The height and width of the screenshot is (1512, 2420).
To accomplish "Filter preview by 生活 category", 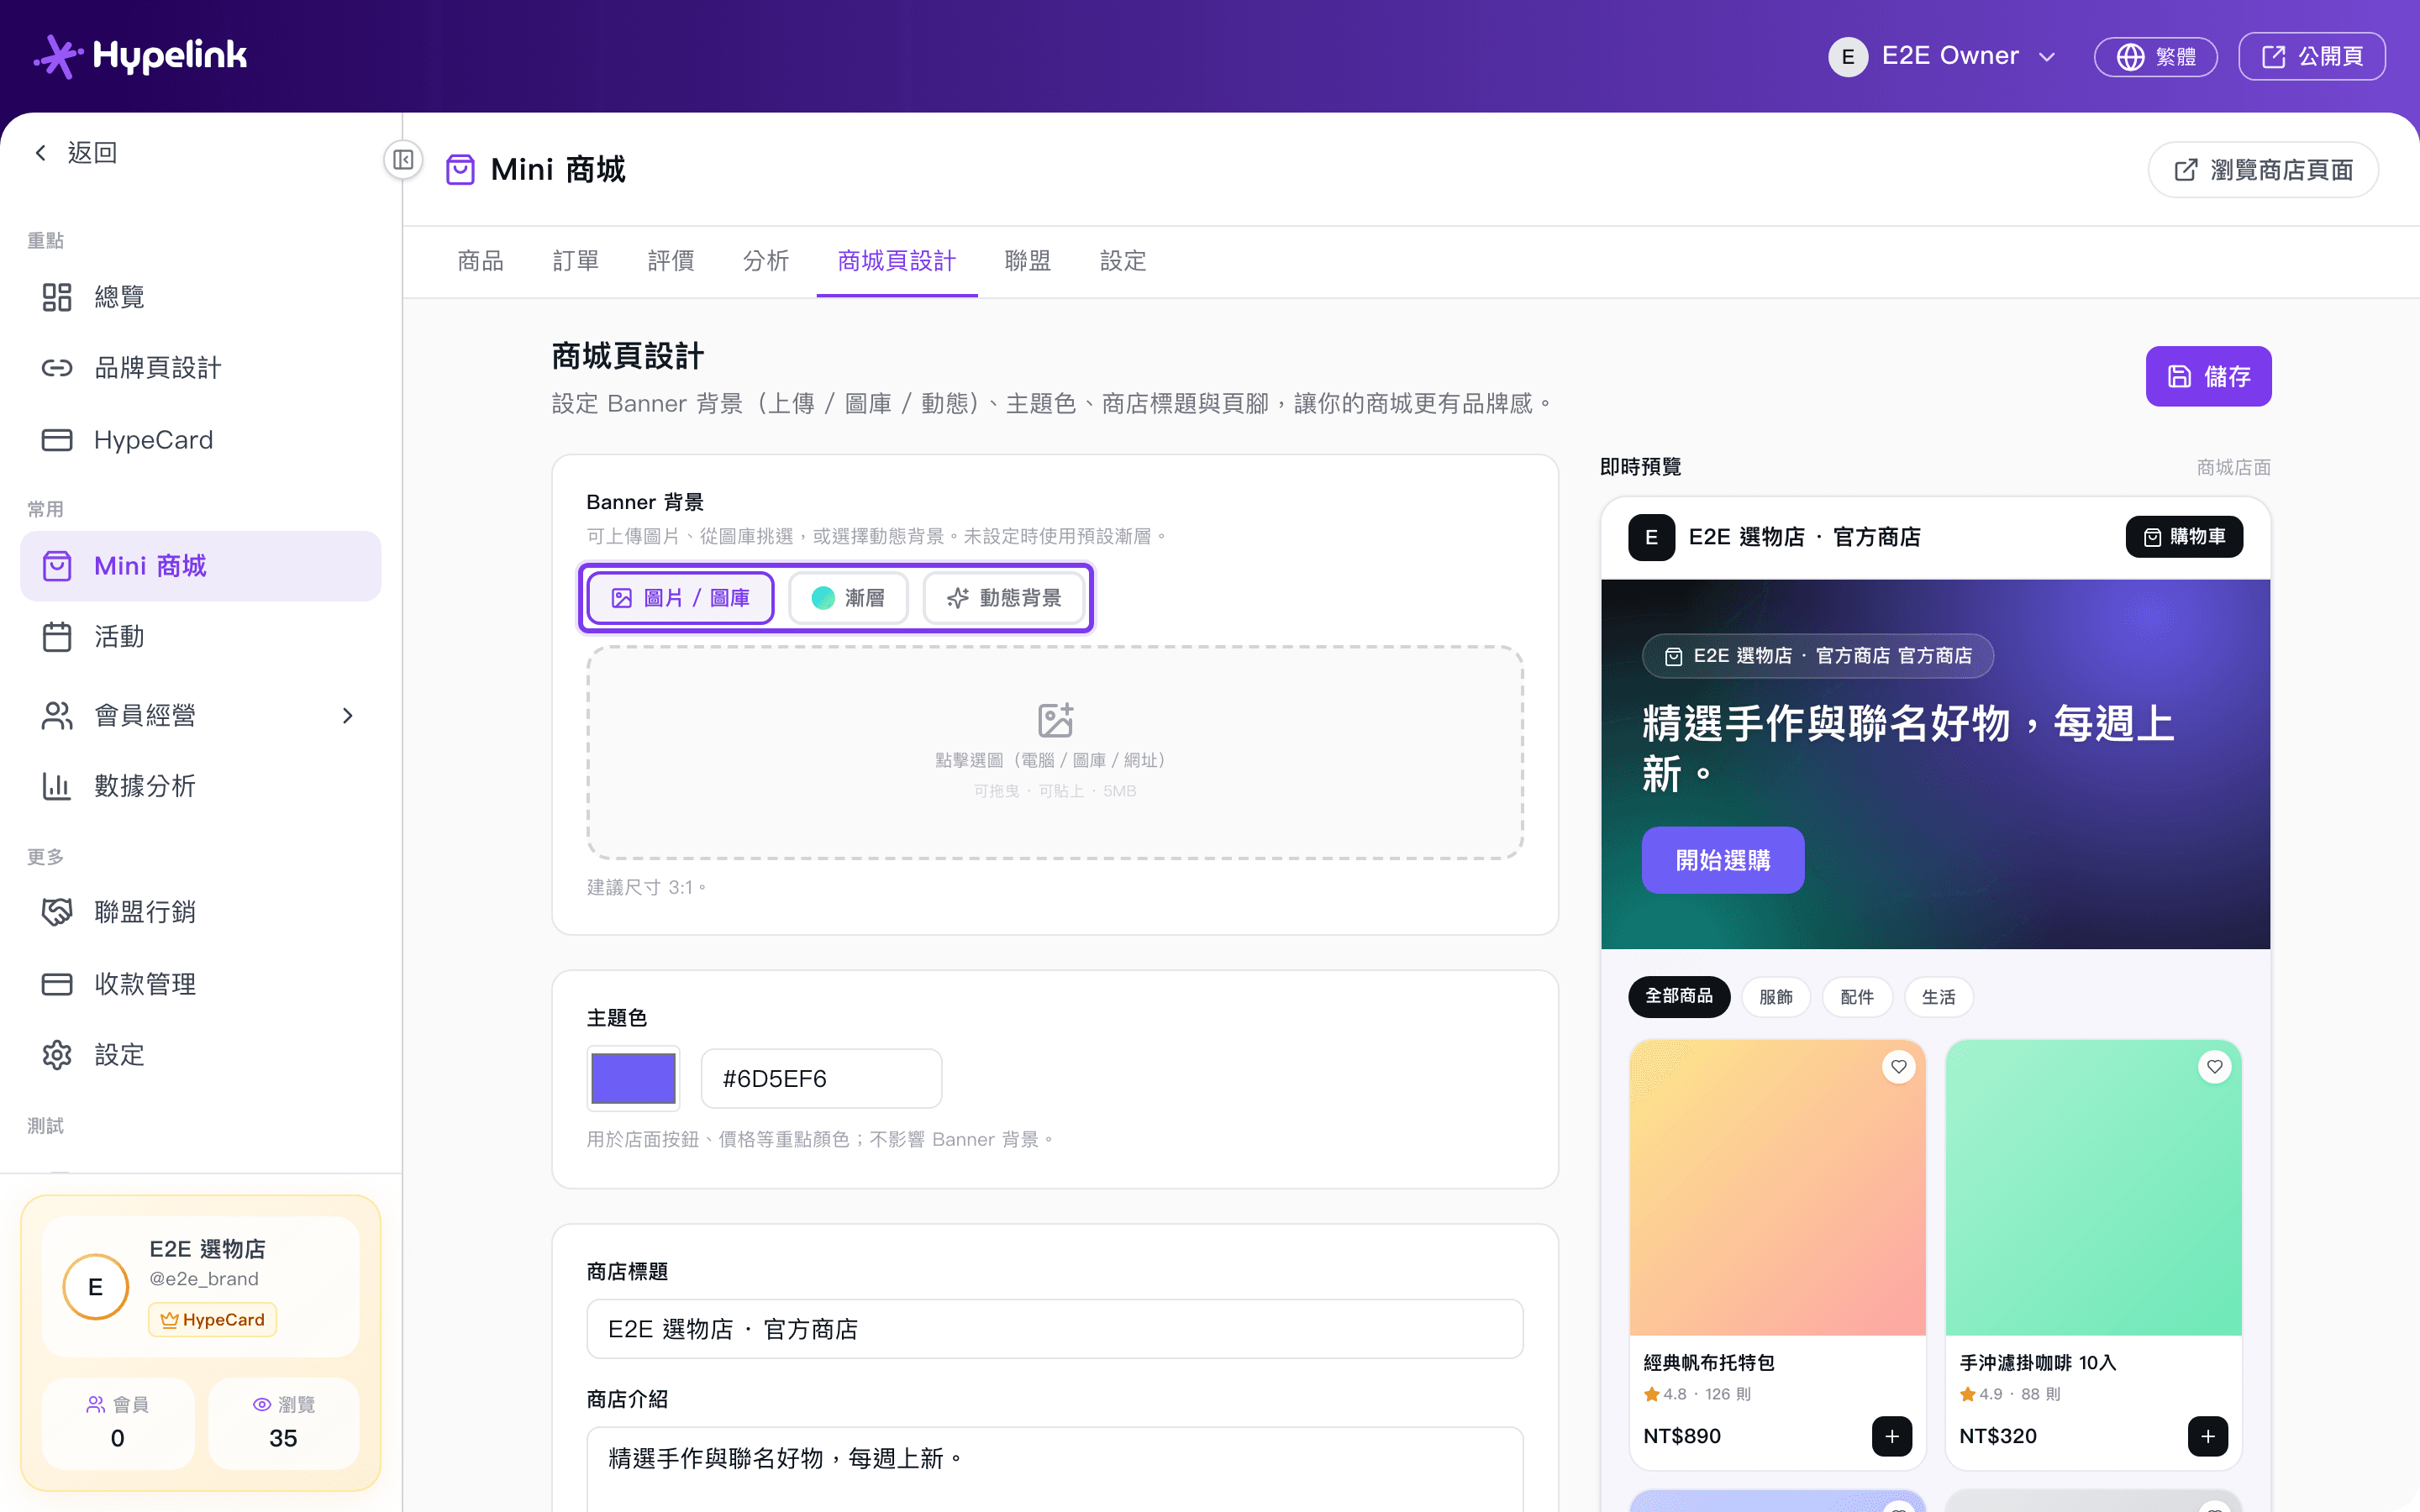I will [1939, 997].
